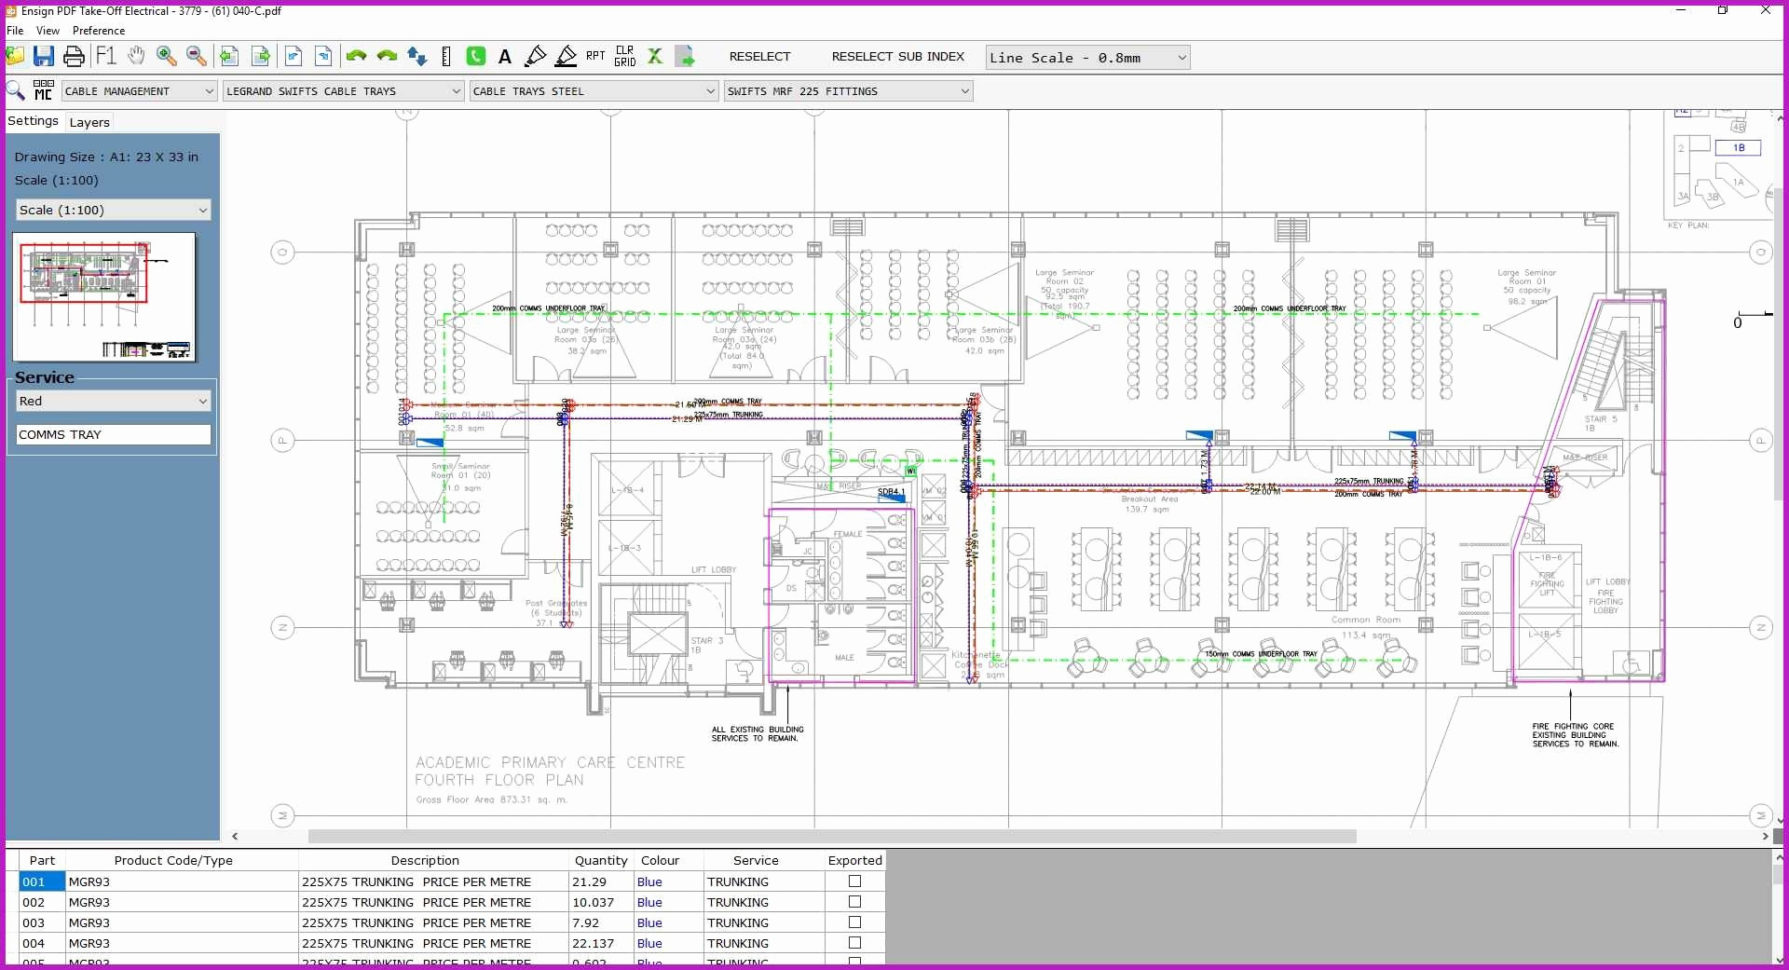Click the Zoom Out magnifier icon

coord(196,57)
